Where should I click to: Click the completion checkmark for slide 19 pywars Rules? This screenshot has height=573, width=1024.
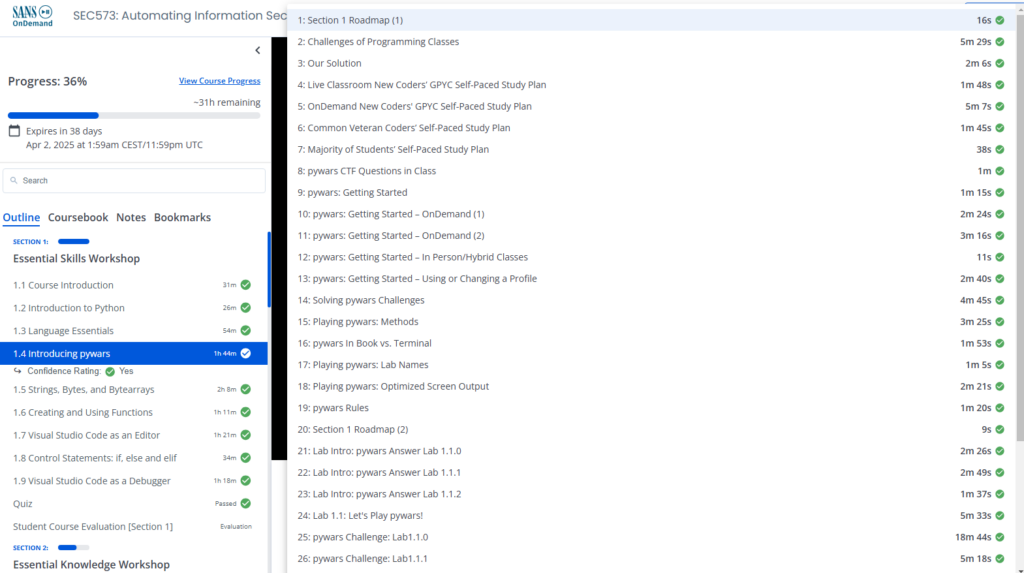[x=1001, y=408]
